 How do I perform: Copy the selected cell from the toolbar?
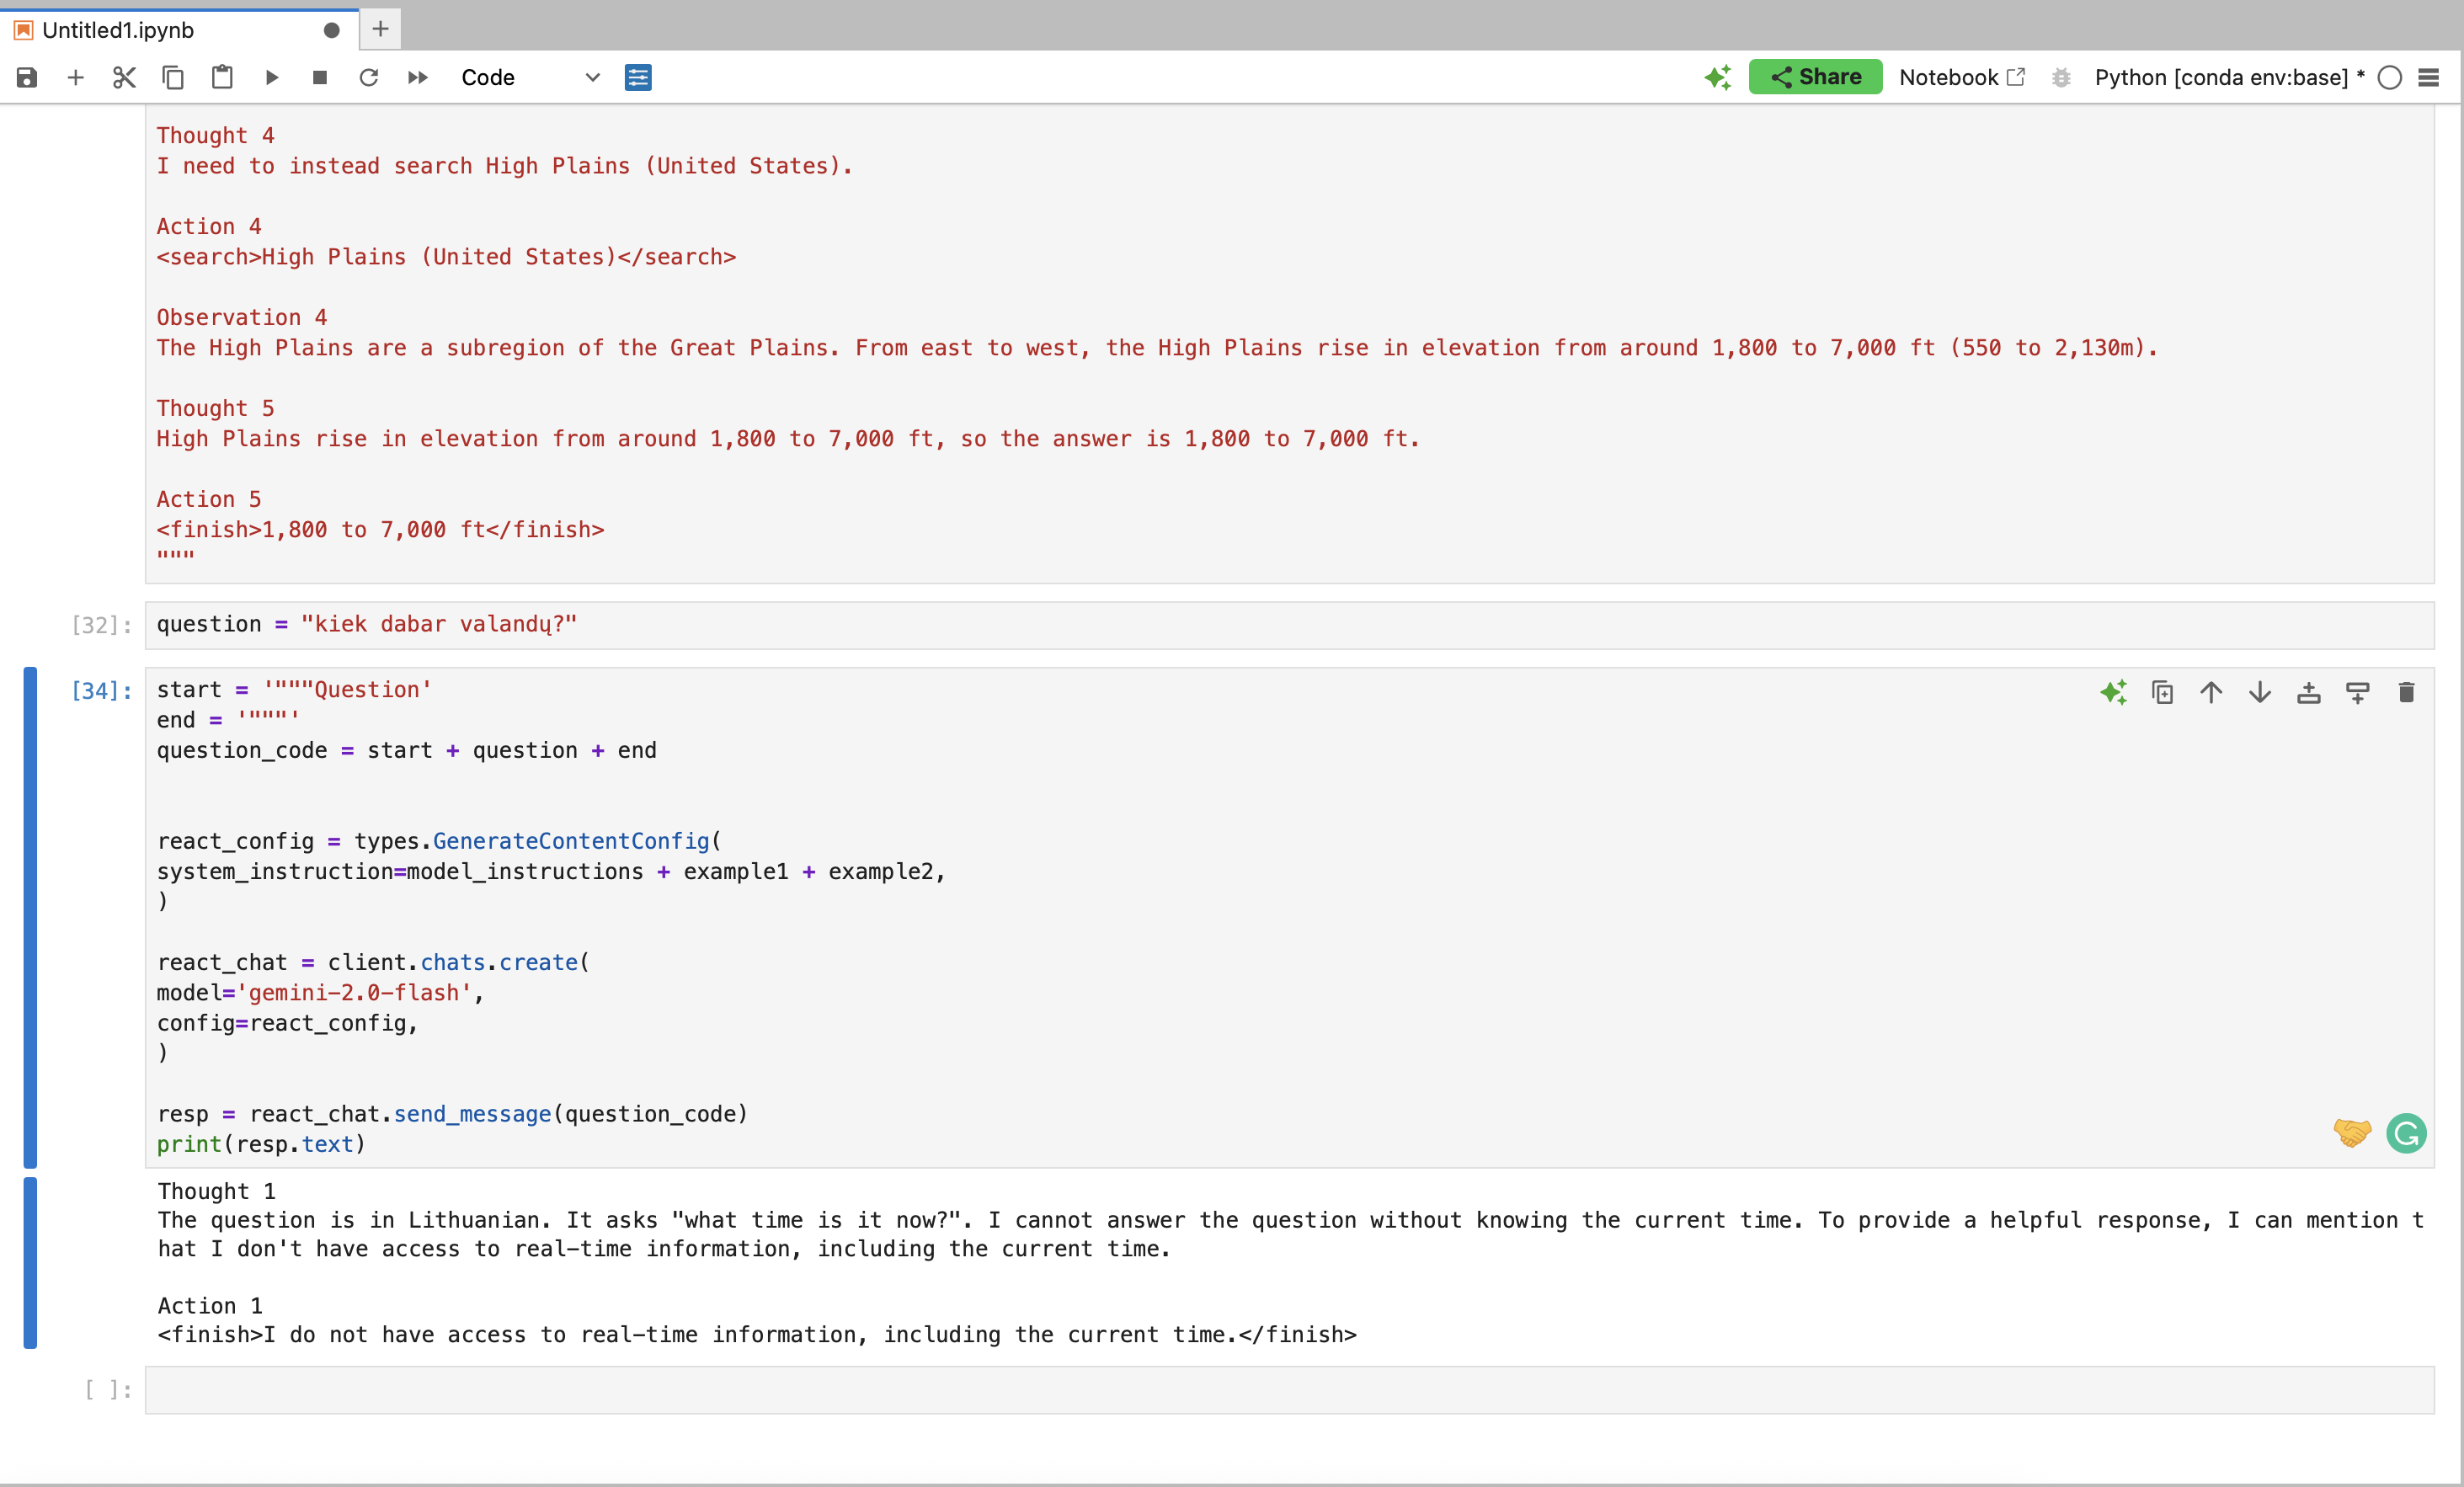(173, 77)
